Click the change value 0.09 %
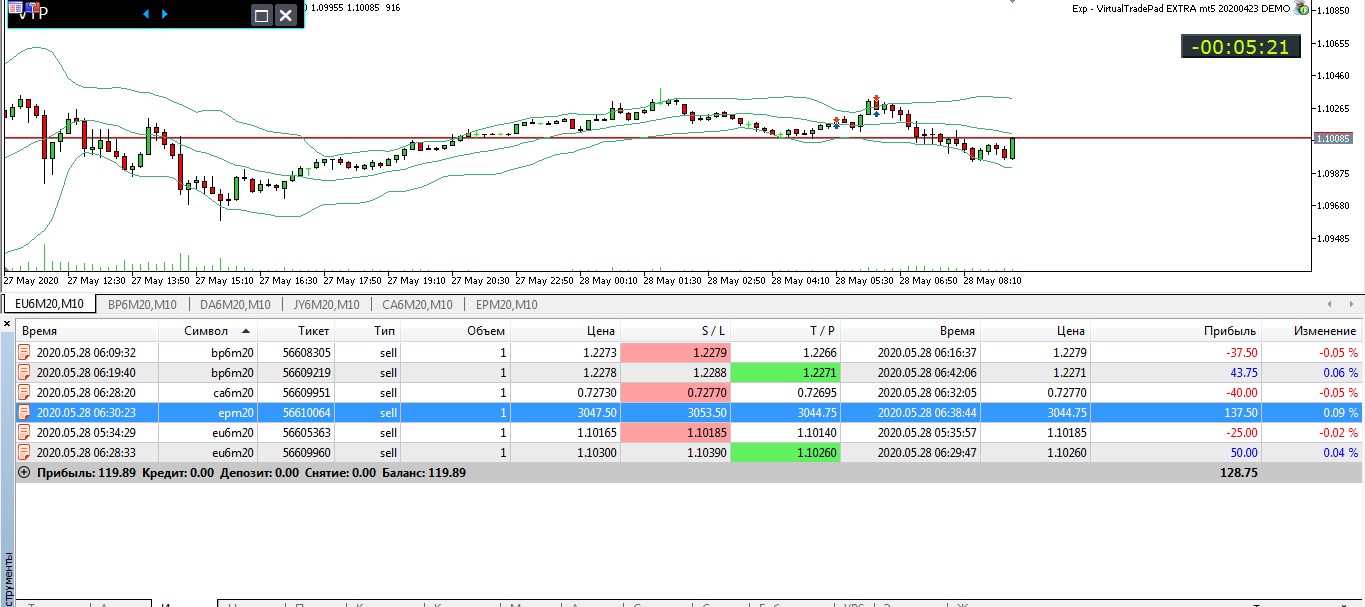Image resolution: width=1365 pixels, height=607 pixels. pos(1340,412)
